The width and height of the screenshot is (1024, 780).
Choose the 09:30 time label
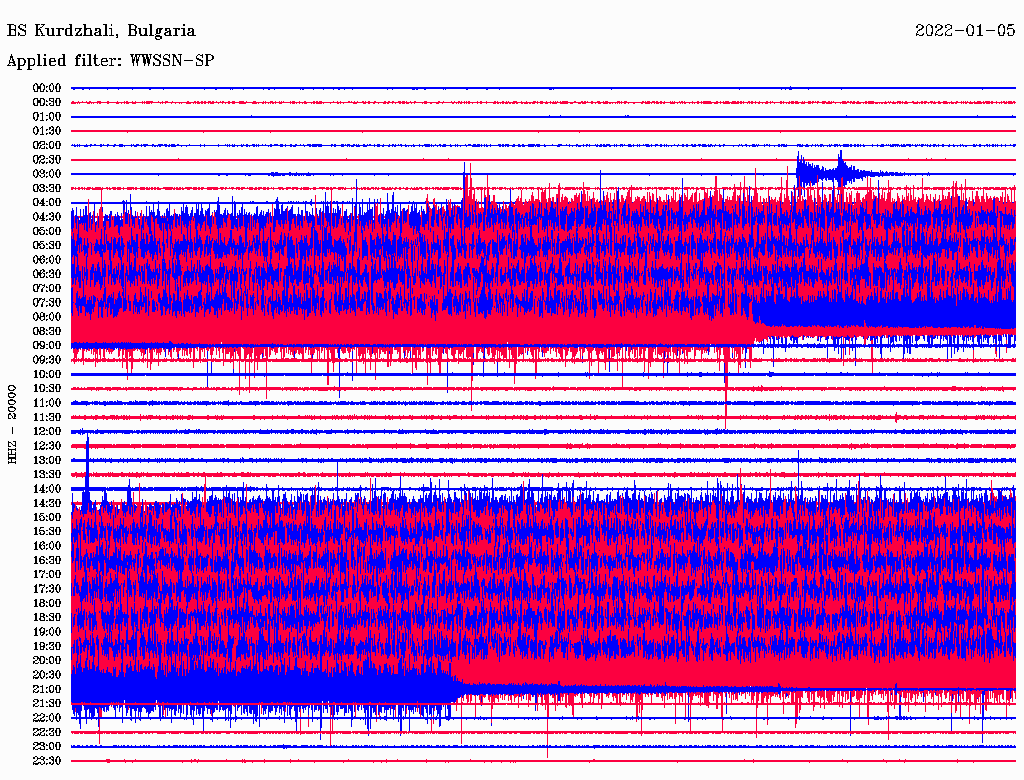click(47, 360)
